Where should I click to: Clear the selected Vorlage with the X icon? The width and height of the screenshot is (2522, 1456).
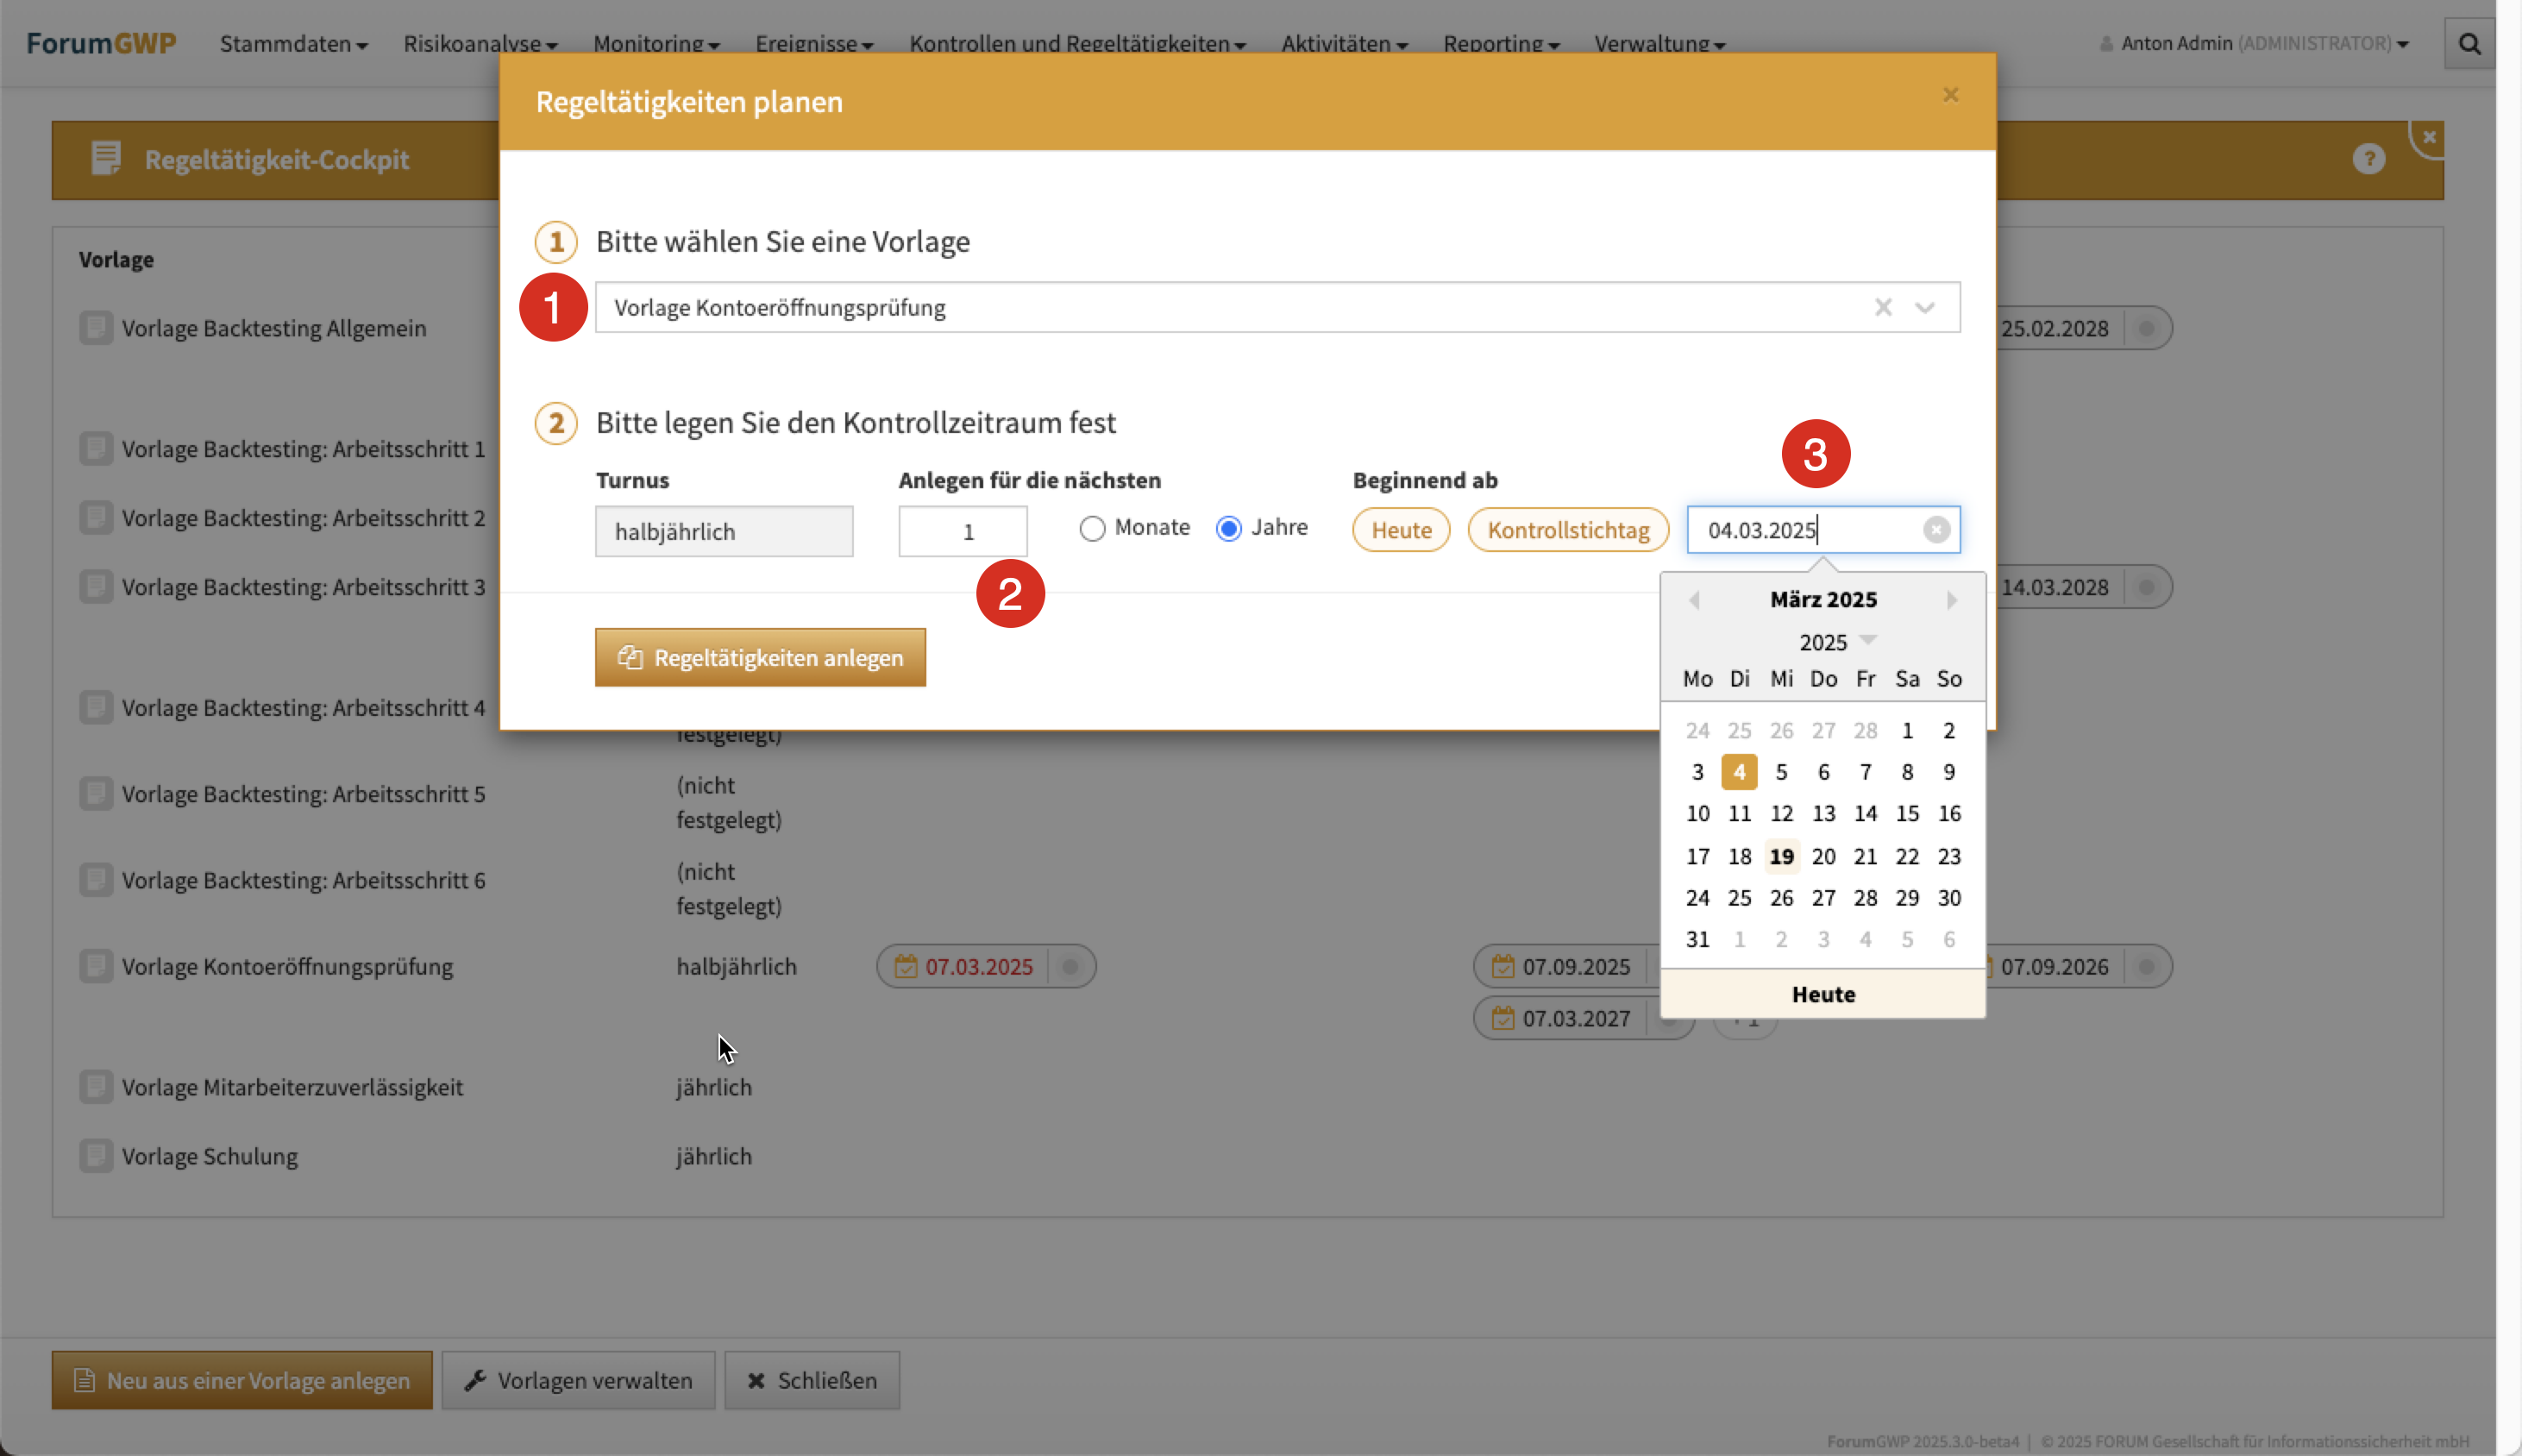(1883, 307)
